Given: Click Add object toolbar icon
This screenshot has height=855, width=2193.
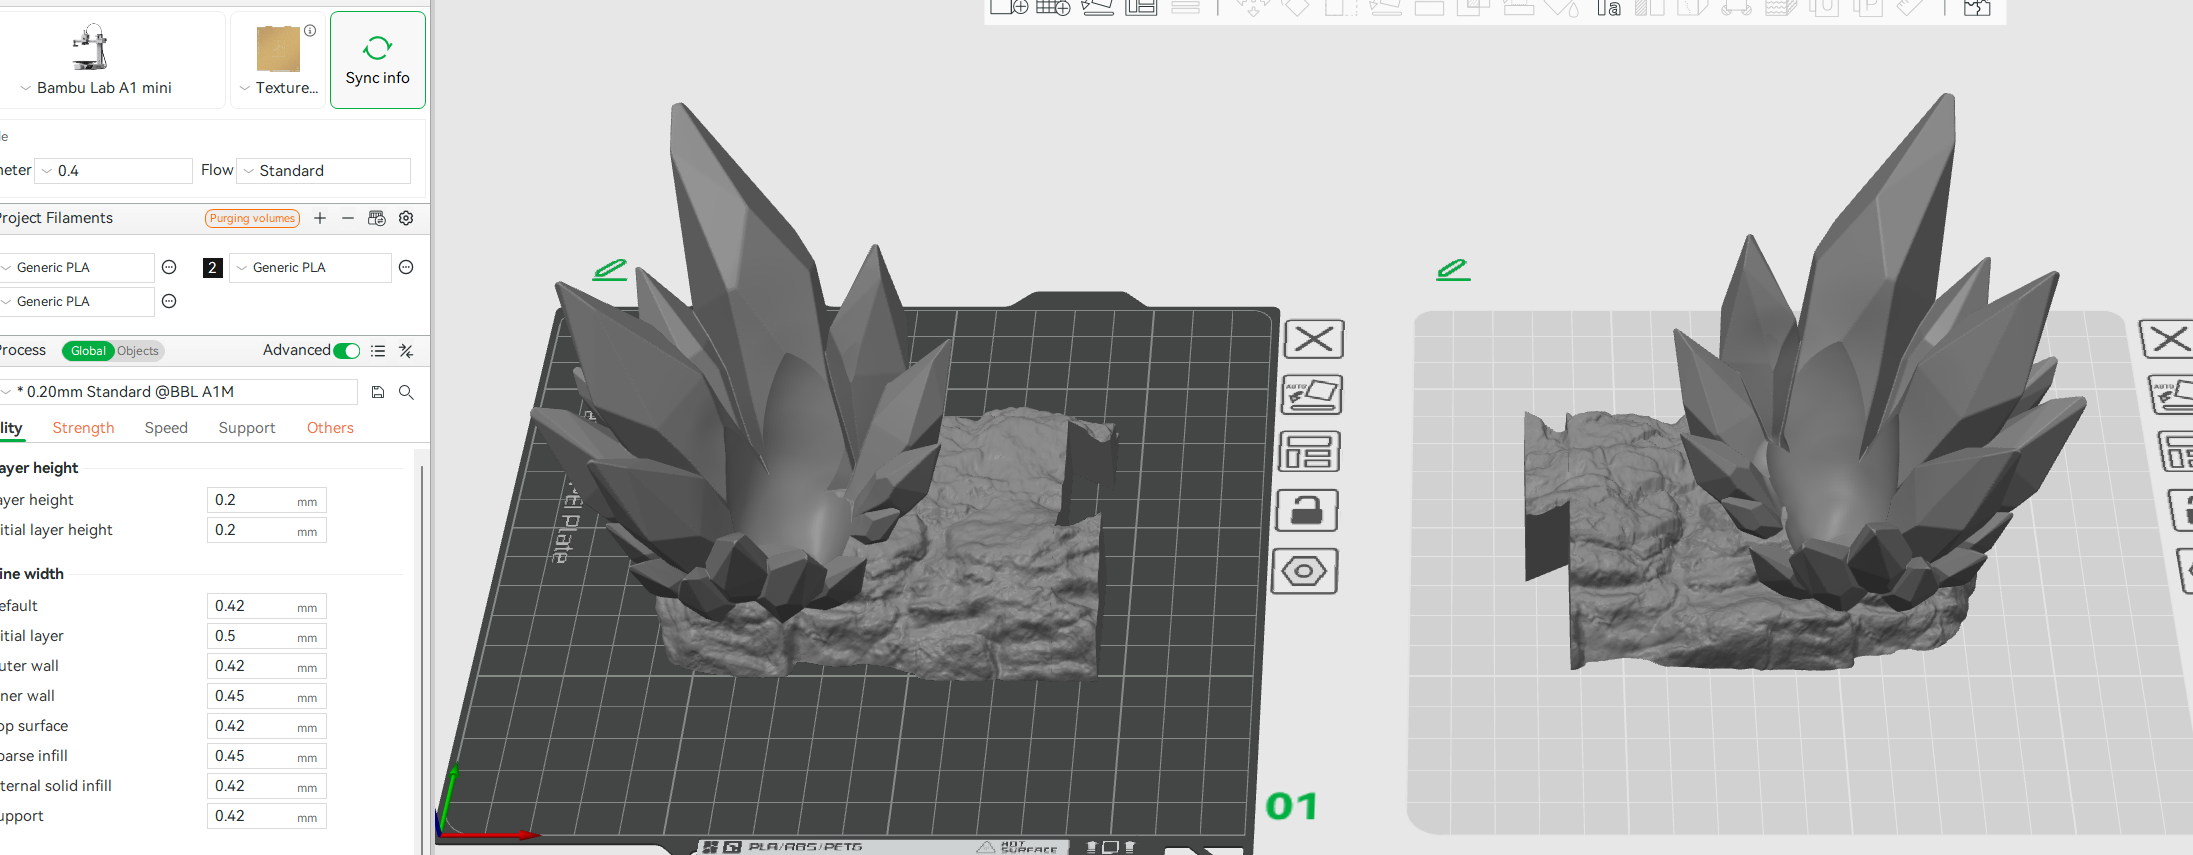Looking at the screenshot, I should (x=1008, y=7).
